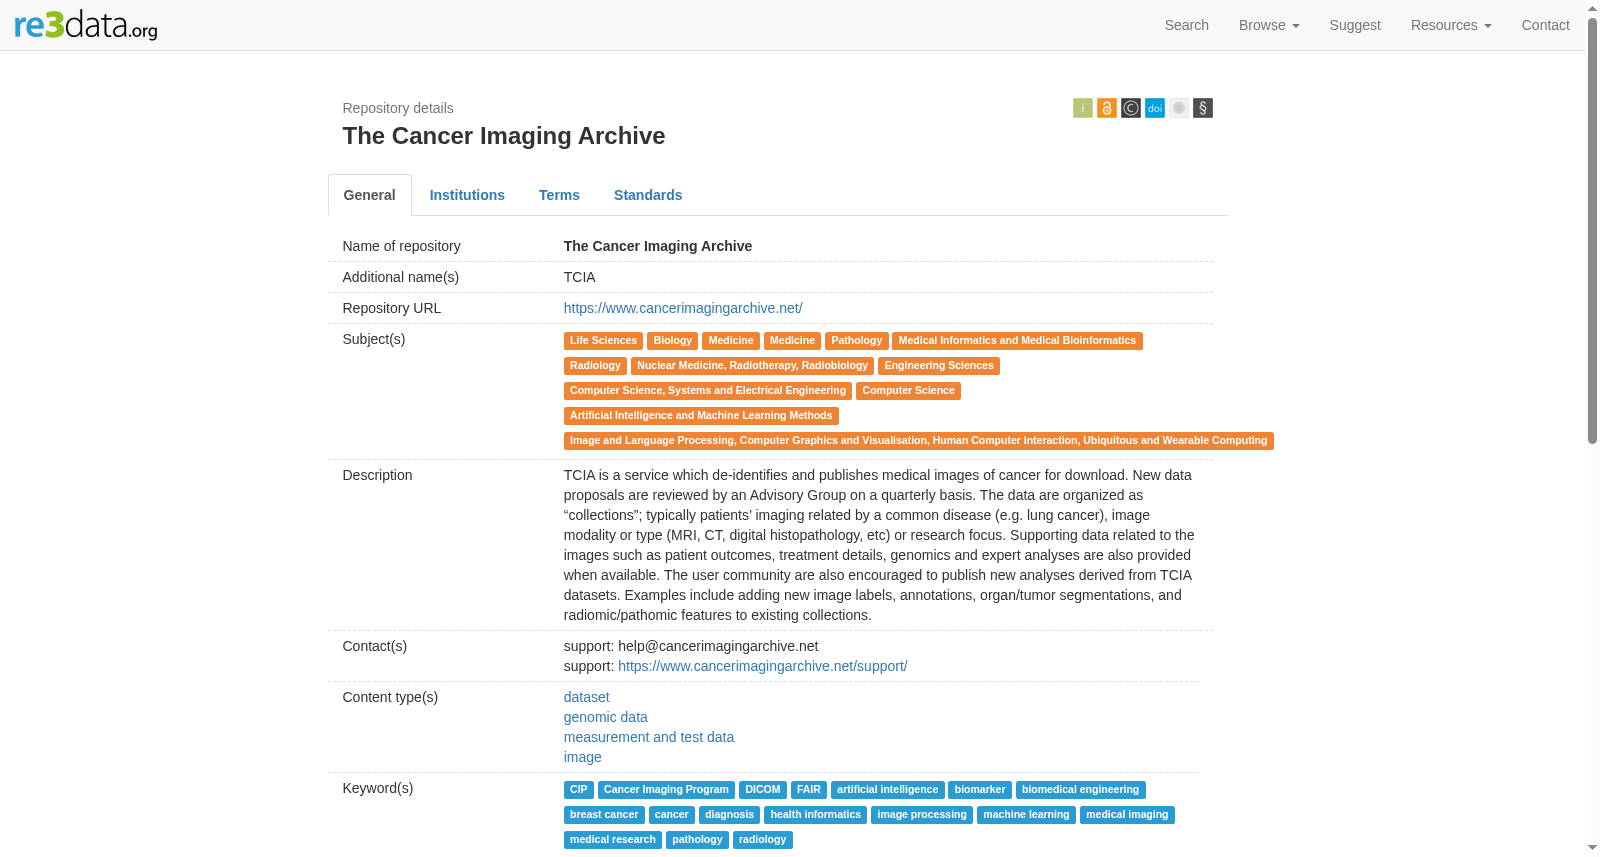
Task: Click the section-sign policy badge icon
Action: 1202,108
